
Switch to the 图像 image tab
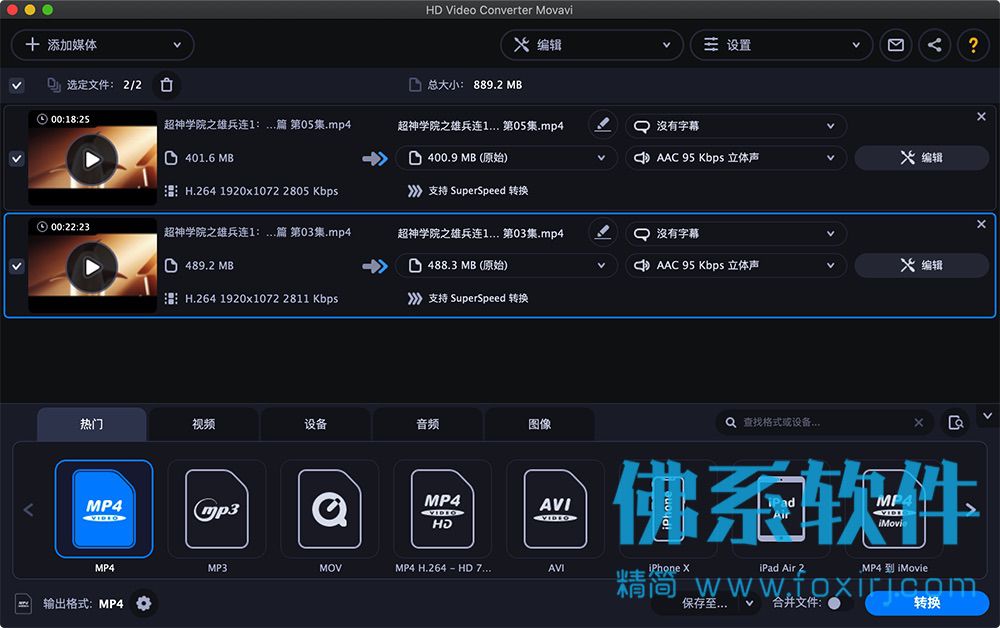coord(540,425)
